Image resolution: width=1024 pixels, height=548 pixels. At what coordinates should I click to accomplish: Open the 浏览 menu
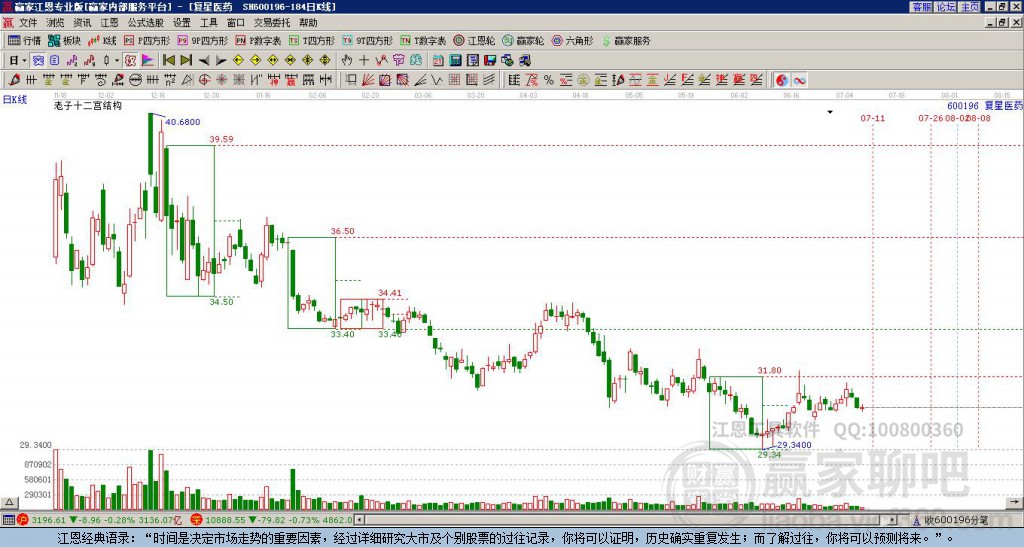[x=55, y=23]
